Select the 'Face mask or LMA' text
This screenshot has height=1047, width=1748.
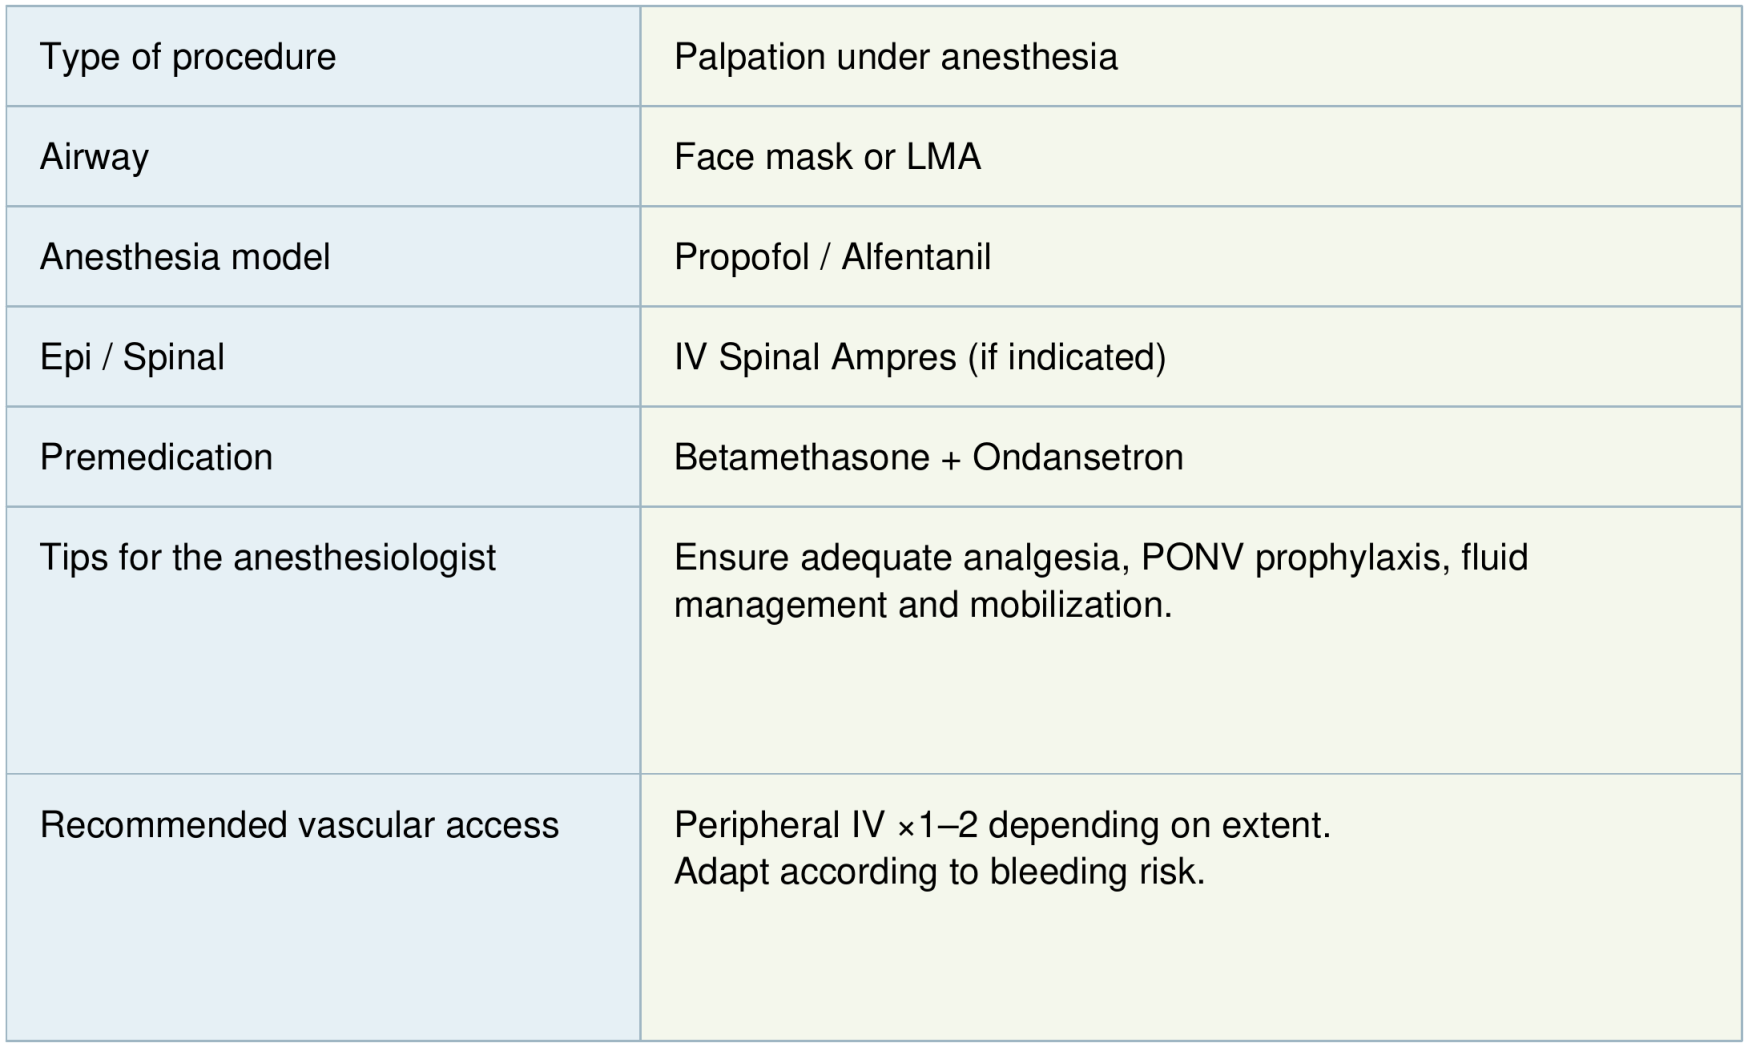(827, 157)
